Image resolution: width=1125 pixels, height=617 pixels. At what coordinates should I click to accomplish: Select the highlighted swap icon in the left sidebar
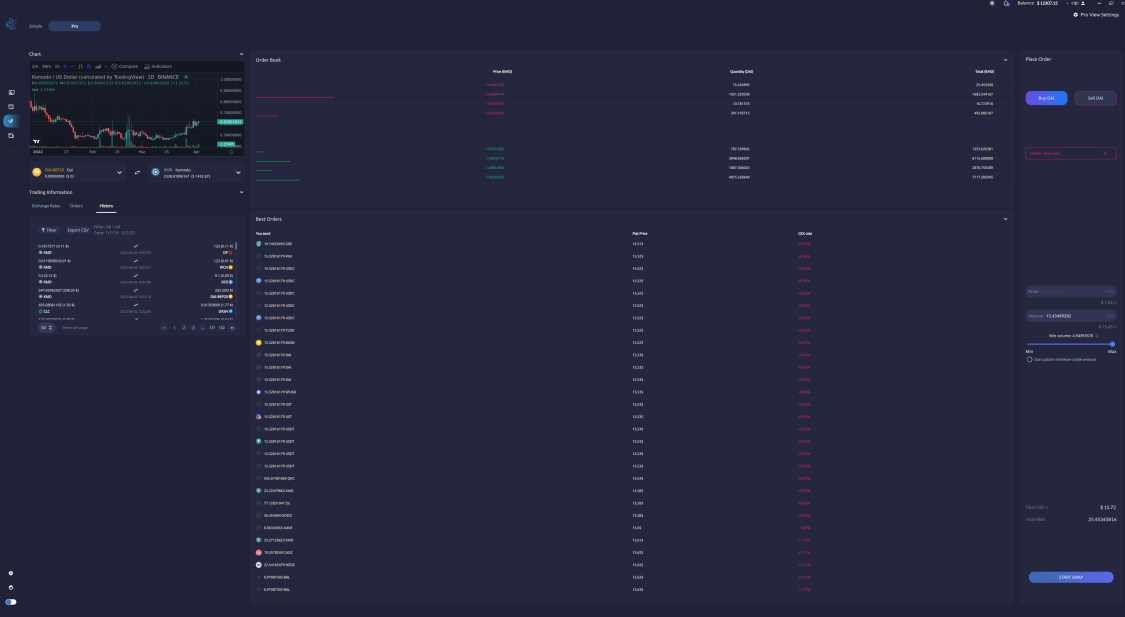click(x=10, y=121)
